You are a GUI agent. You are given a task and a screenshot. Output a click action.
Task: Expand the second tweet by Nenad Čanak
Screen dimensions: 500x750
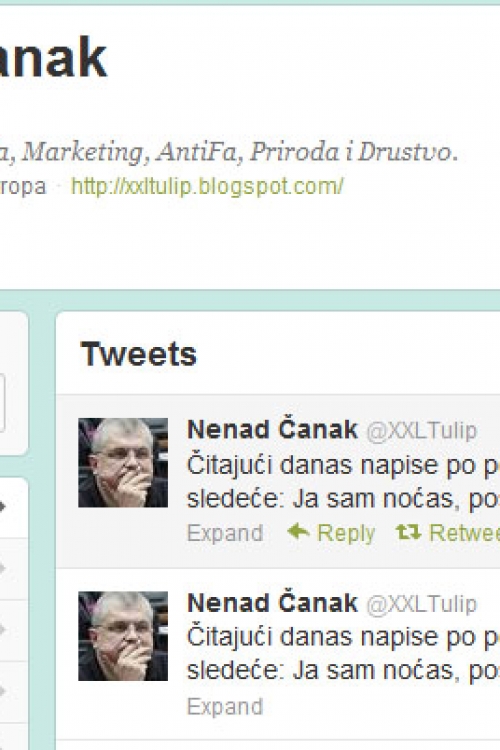pyautogui.click(x=225, y=706)
